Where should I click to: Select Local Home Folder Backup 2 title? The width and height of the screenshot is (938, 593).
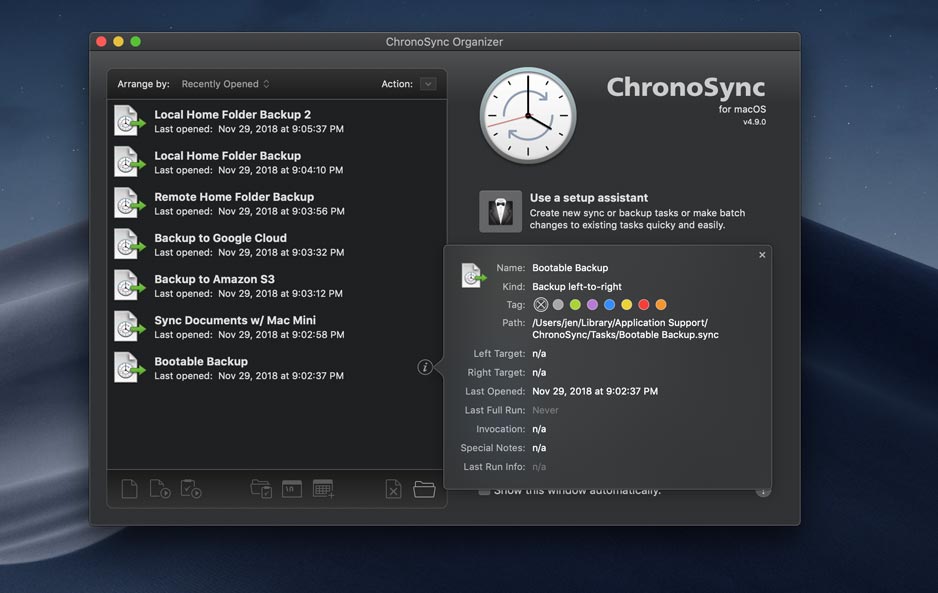(x=233, y=114)
